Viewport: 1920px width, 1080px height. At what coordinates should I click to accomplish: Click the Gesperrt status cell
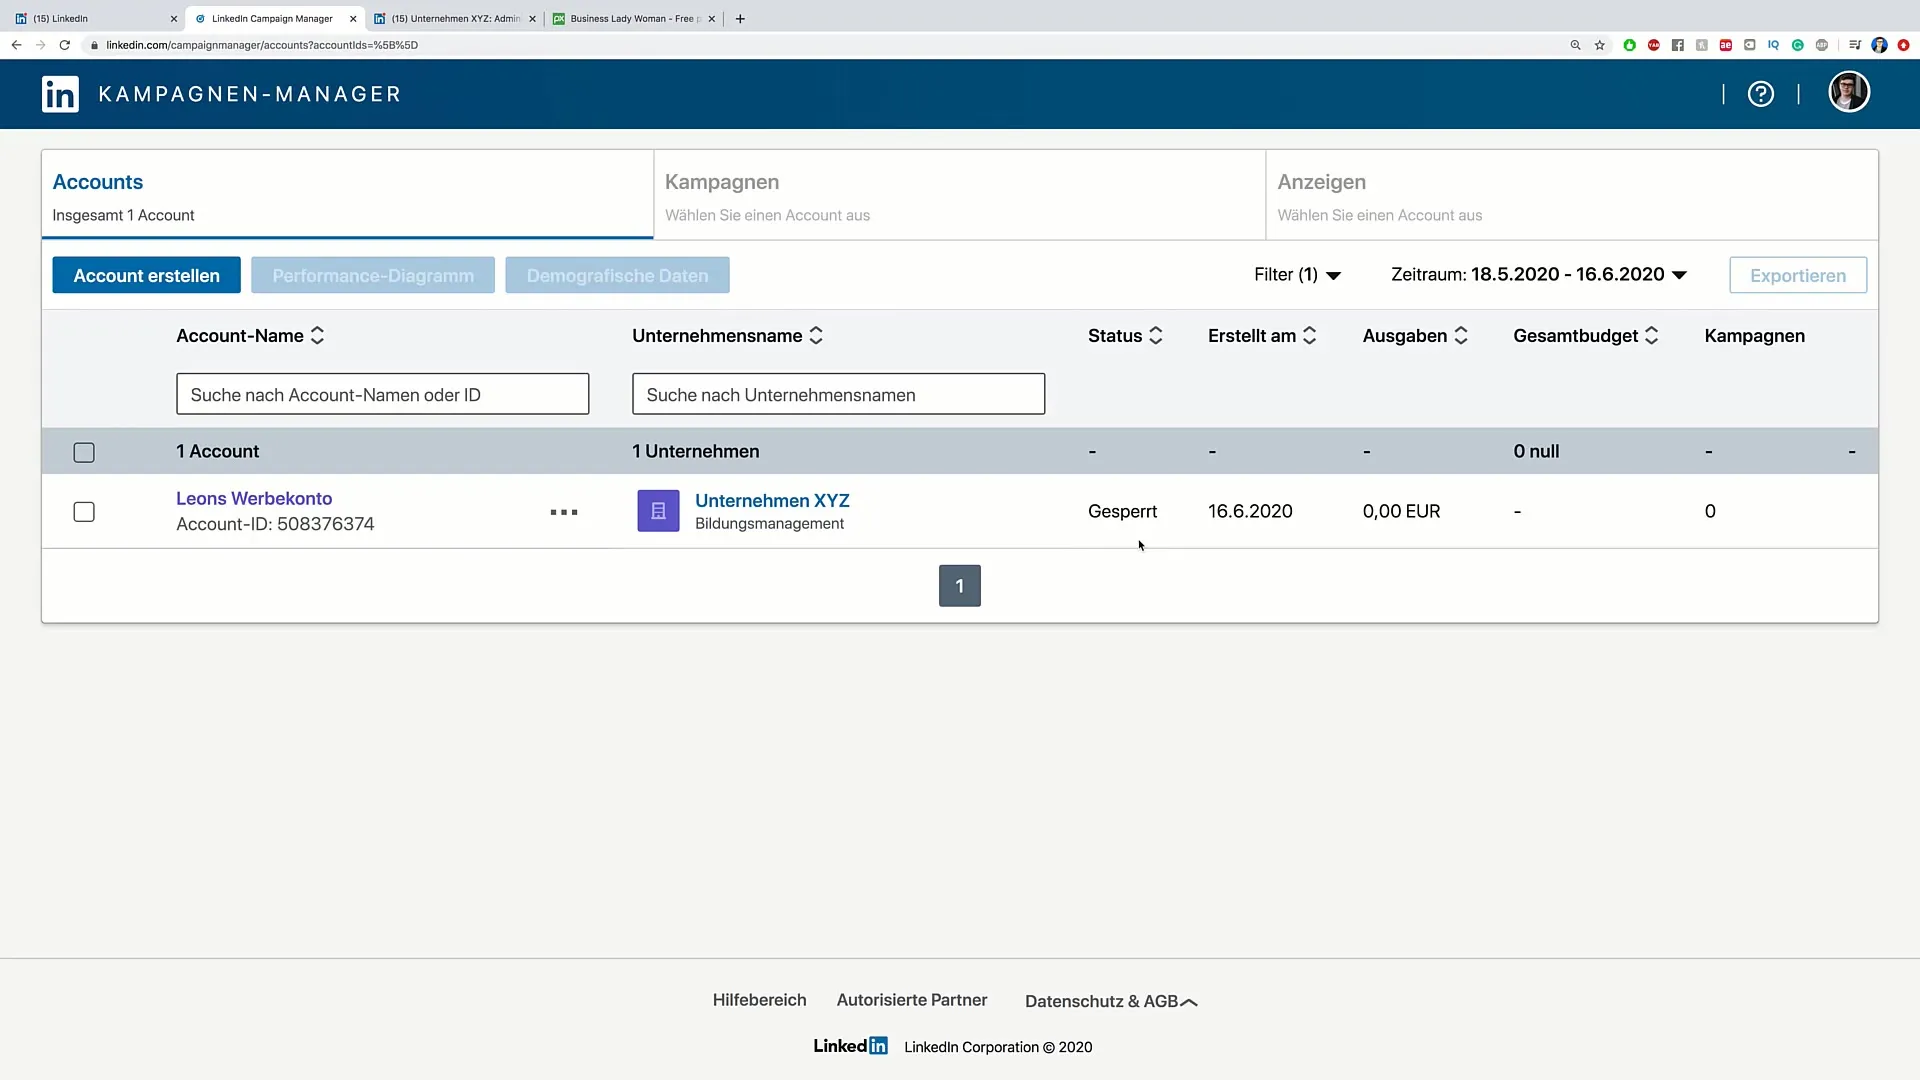[x=1122, y=511]
